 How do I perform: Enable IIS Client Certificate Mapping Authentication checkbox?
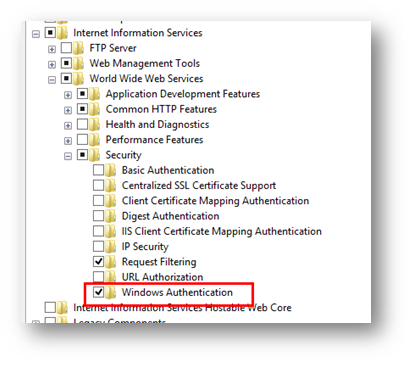(98, 231)
